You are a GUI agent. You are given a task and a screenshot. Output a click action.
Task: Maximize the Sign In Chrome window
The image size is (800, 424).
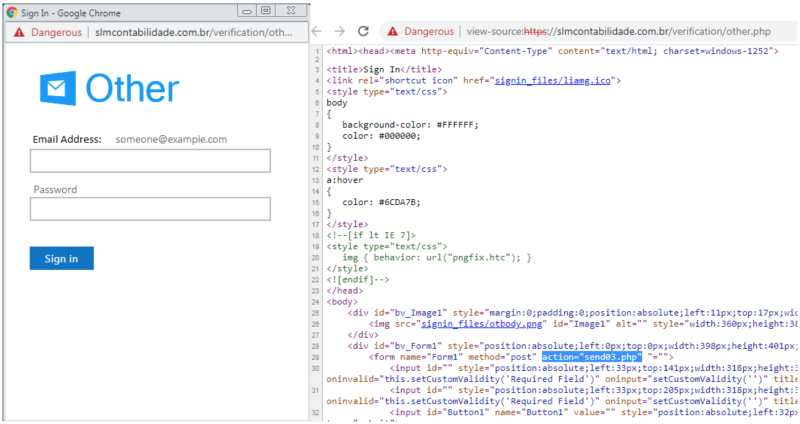[x=266, y=11]
